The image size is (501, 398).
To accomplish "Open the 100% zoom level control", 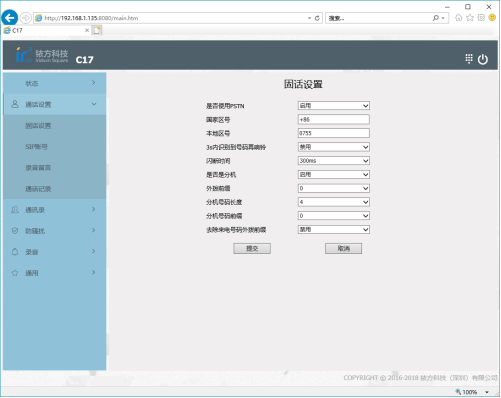I will tap(473, 392).
